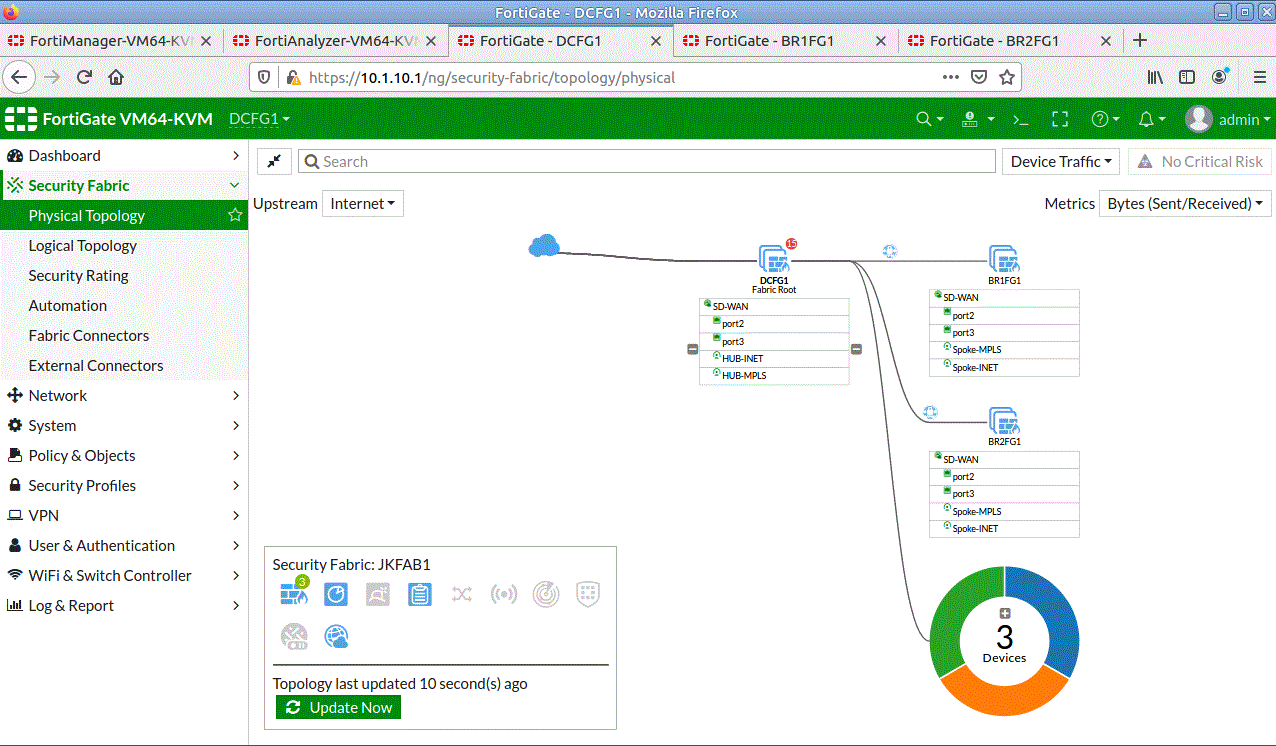Image resolution: width=1276 pixels, height=746 pixels.
Task: Click the greyed FortiClient EMS icon in panel
Action: tap(378, 594)
